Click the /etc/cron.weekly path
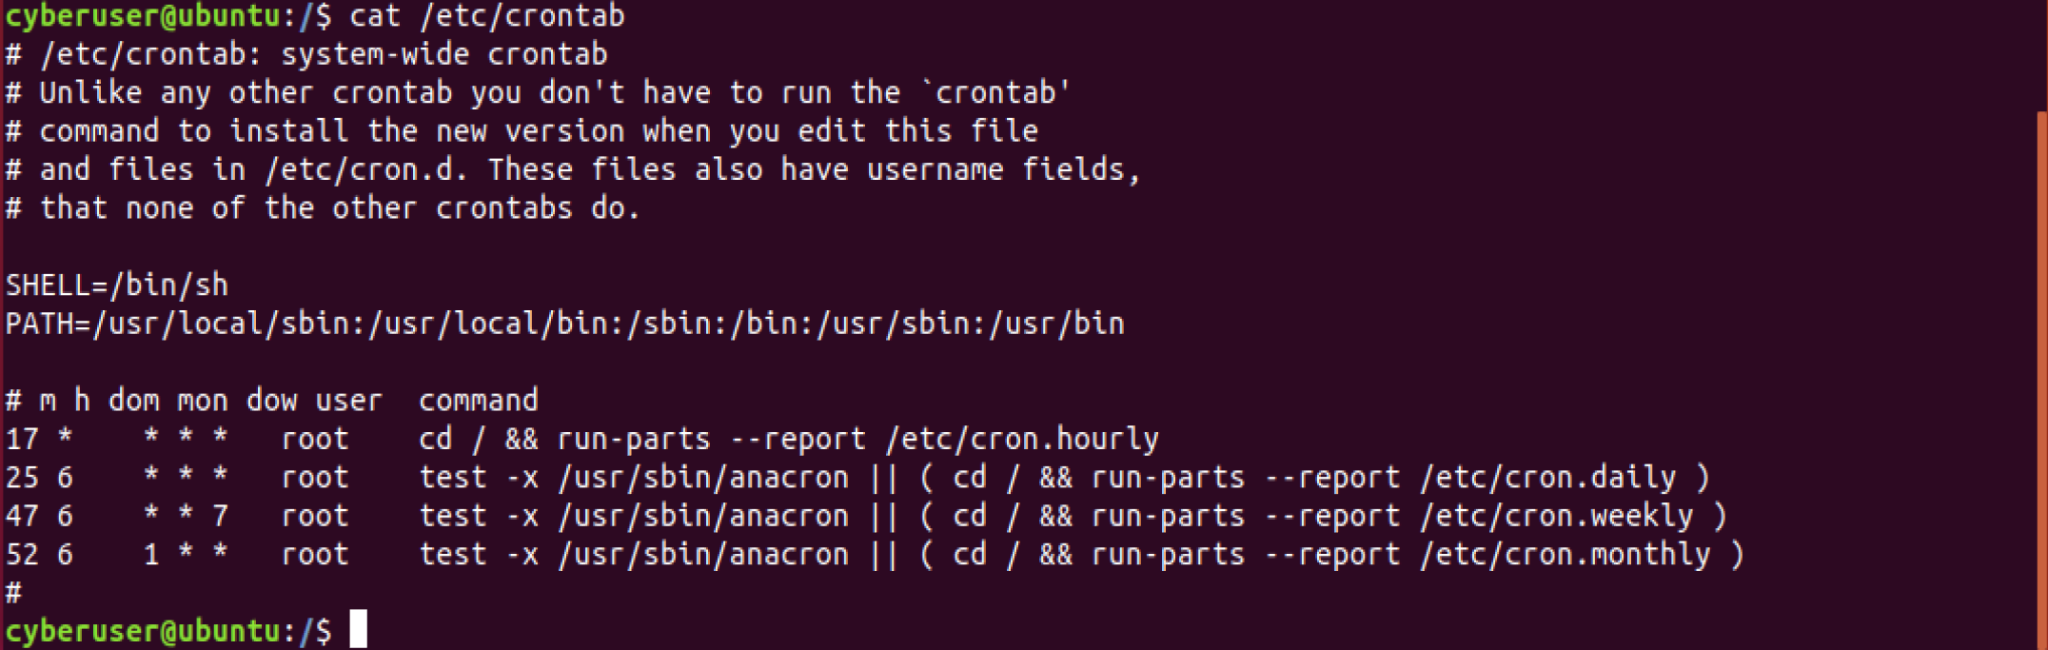The width and height of the screenshot is (2048, 650). [1557, 516]
